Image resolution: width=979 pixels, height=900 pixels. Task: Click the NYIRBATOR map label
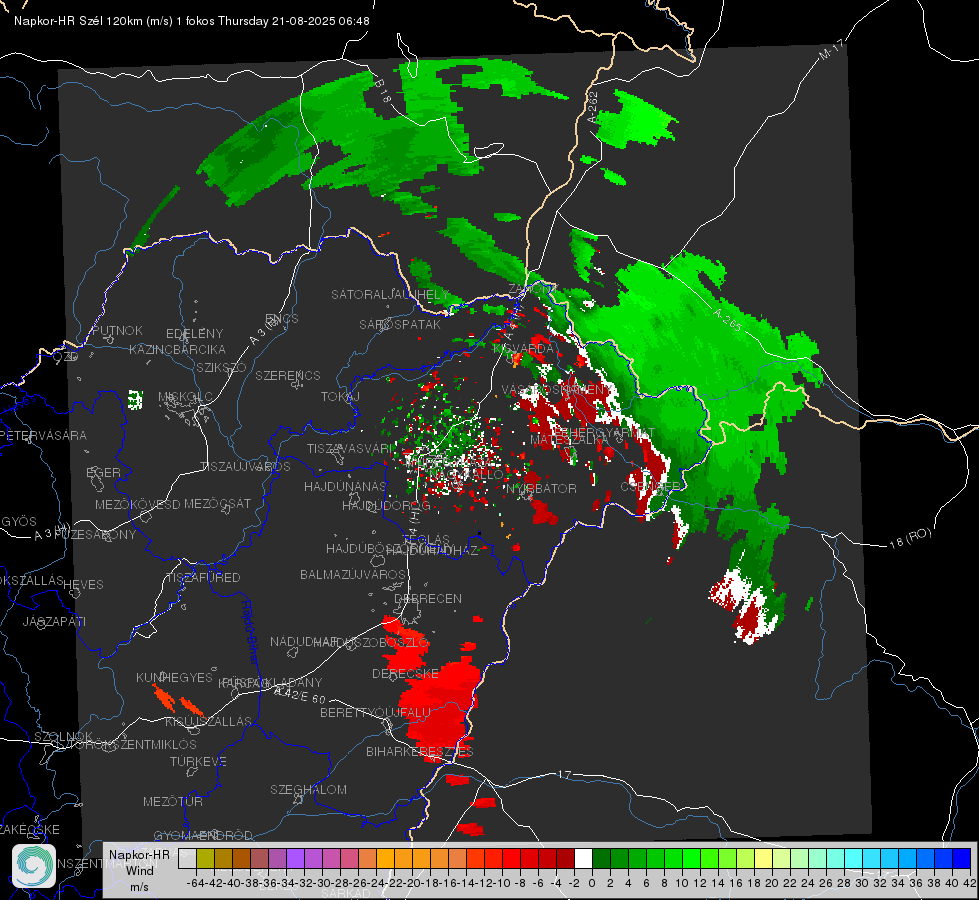(541, 488)
